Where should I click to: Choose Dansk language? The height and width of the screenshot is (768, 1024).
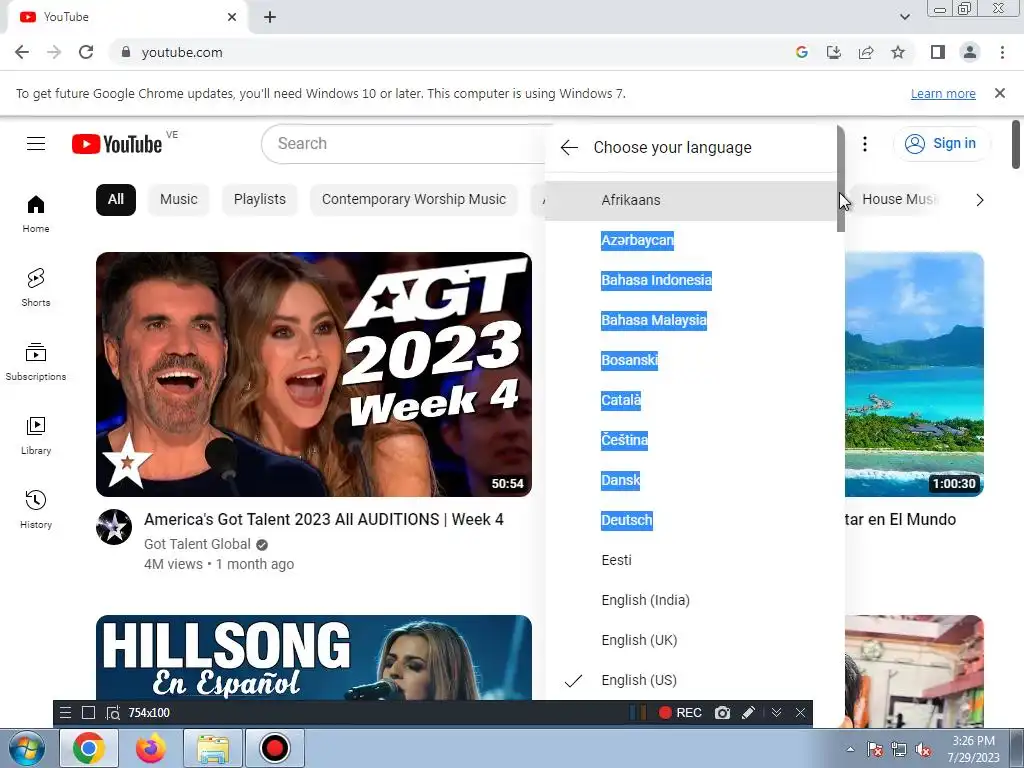coord(691,480)
